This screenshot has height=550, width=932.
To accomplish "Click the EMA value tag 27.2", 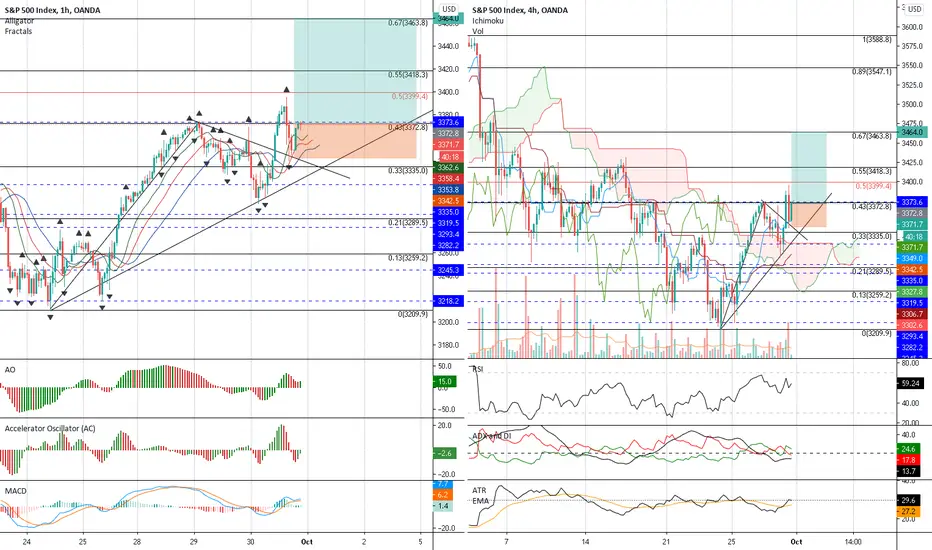I will point(909,511).
